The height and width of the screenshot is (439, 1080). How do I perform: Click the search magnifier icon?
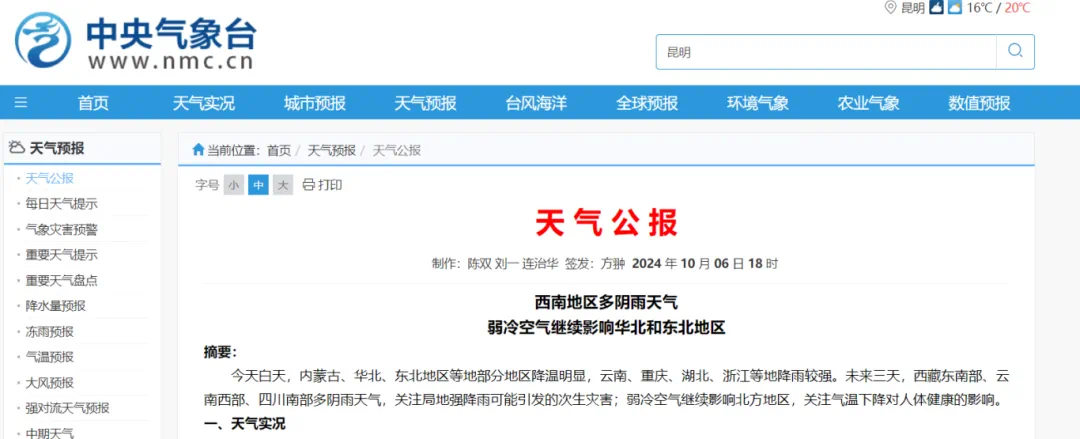coord(1015,52)
